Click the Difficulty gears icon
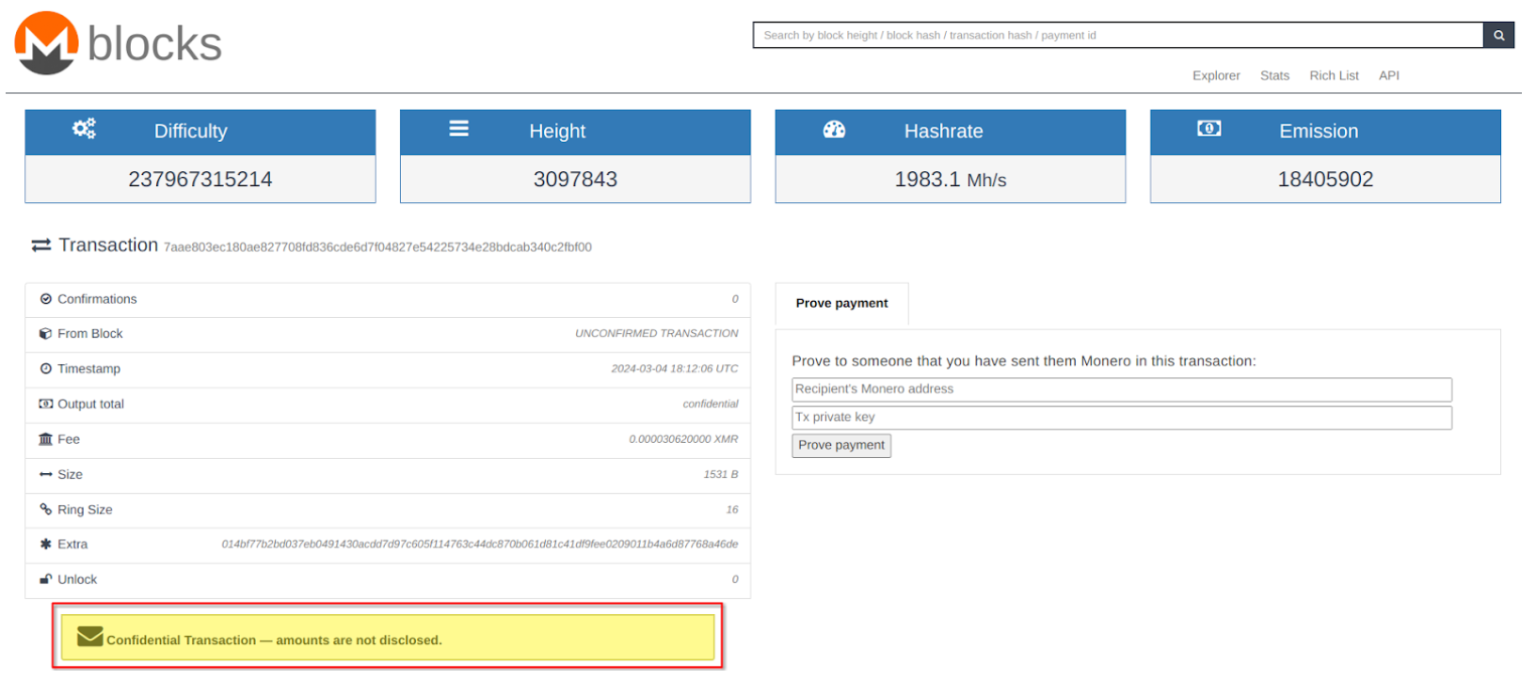1536x680 pixels. pos(84,129)
